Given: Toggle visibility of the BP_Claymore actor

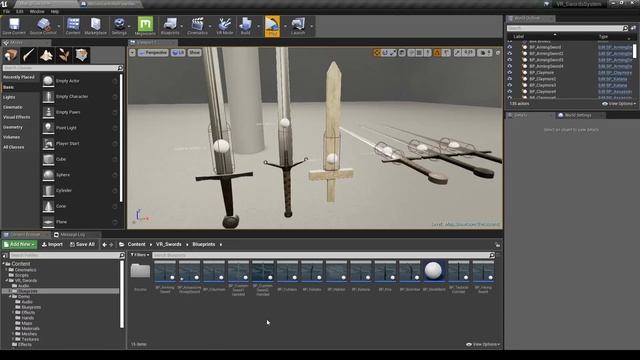Looking at the screenshot, I should click(x=509, y=73).
